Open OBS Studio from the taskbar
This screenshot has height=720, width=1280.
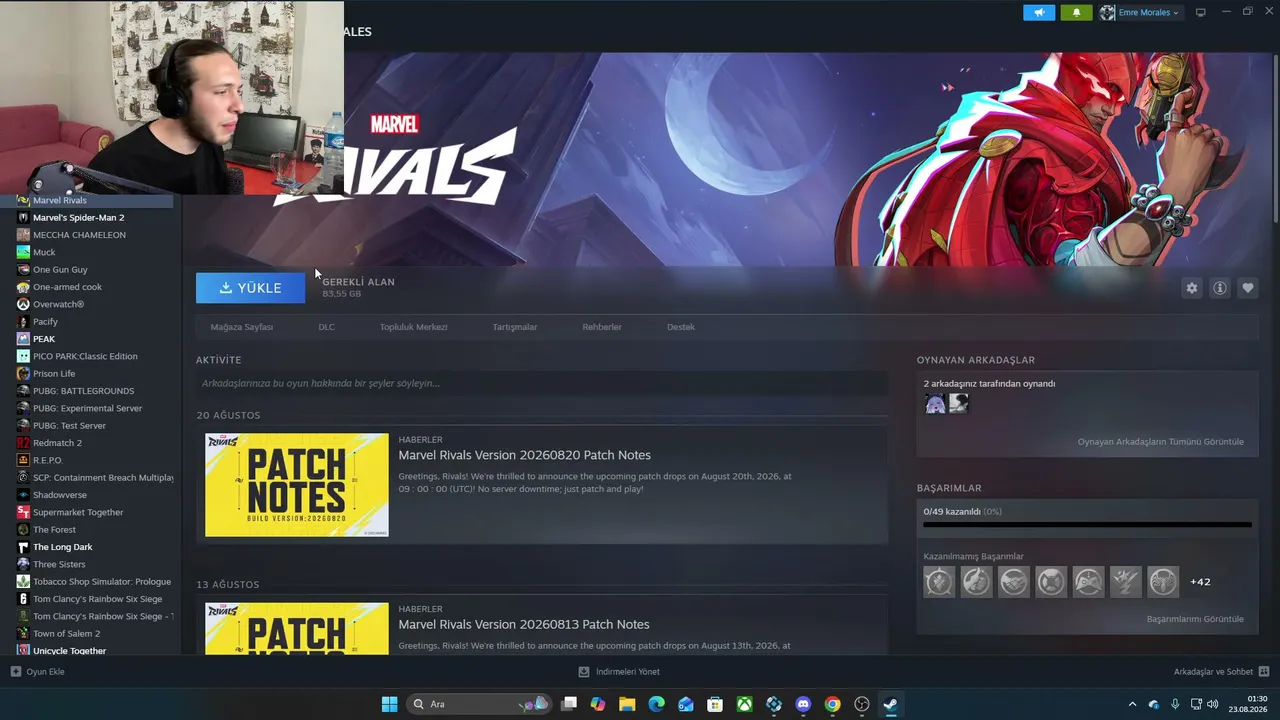click(x=862, y=704)
